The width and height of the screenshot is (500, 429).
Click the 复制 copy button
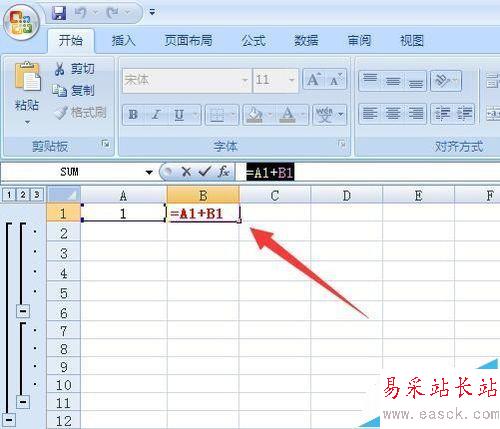(x=74, y=90)
